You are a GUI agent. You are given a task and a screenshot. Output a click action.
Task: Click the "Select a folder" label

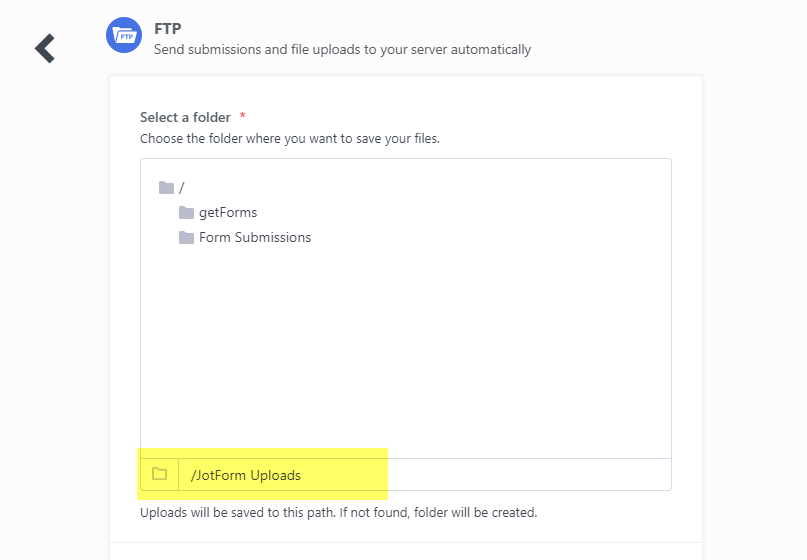click(x=185, y=118)
